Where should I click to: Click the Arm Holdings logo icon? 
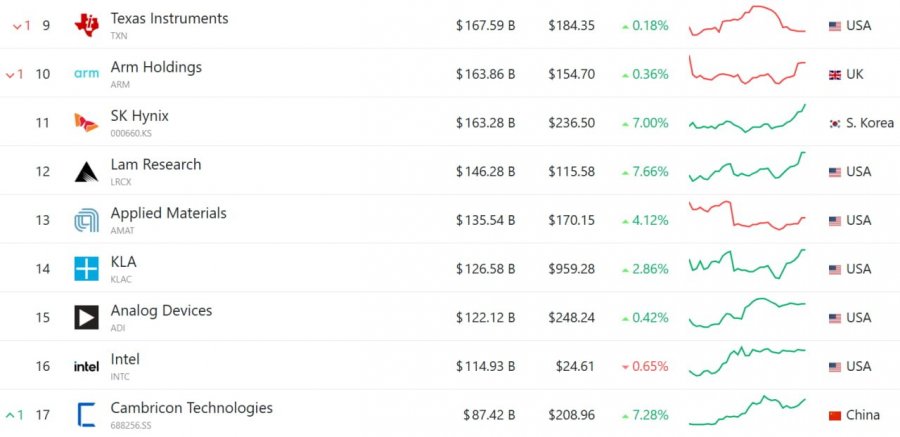pos(87,74)
